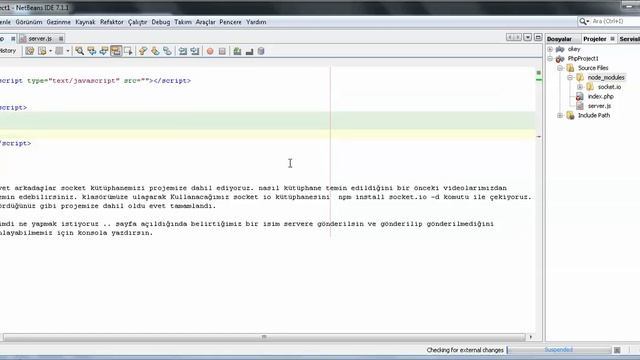The width and height of the screenshot is (640, 360).
Task: Switch to the server.js tab
Action: 40,38
